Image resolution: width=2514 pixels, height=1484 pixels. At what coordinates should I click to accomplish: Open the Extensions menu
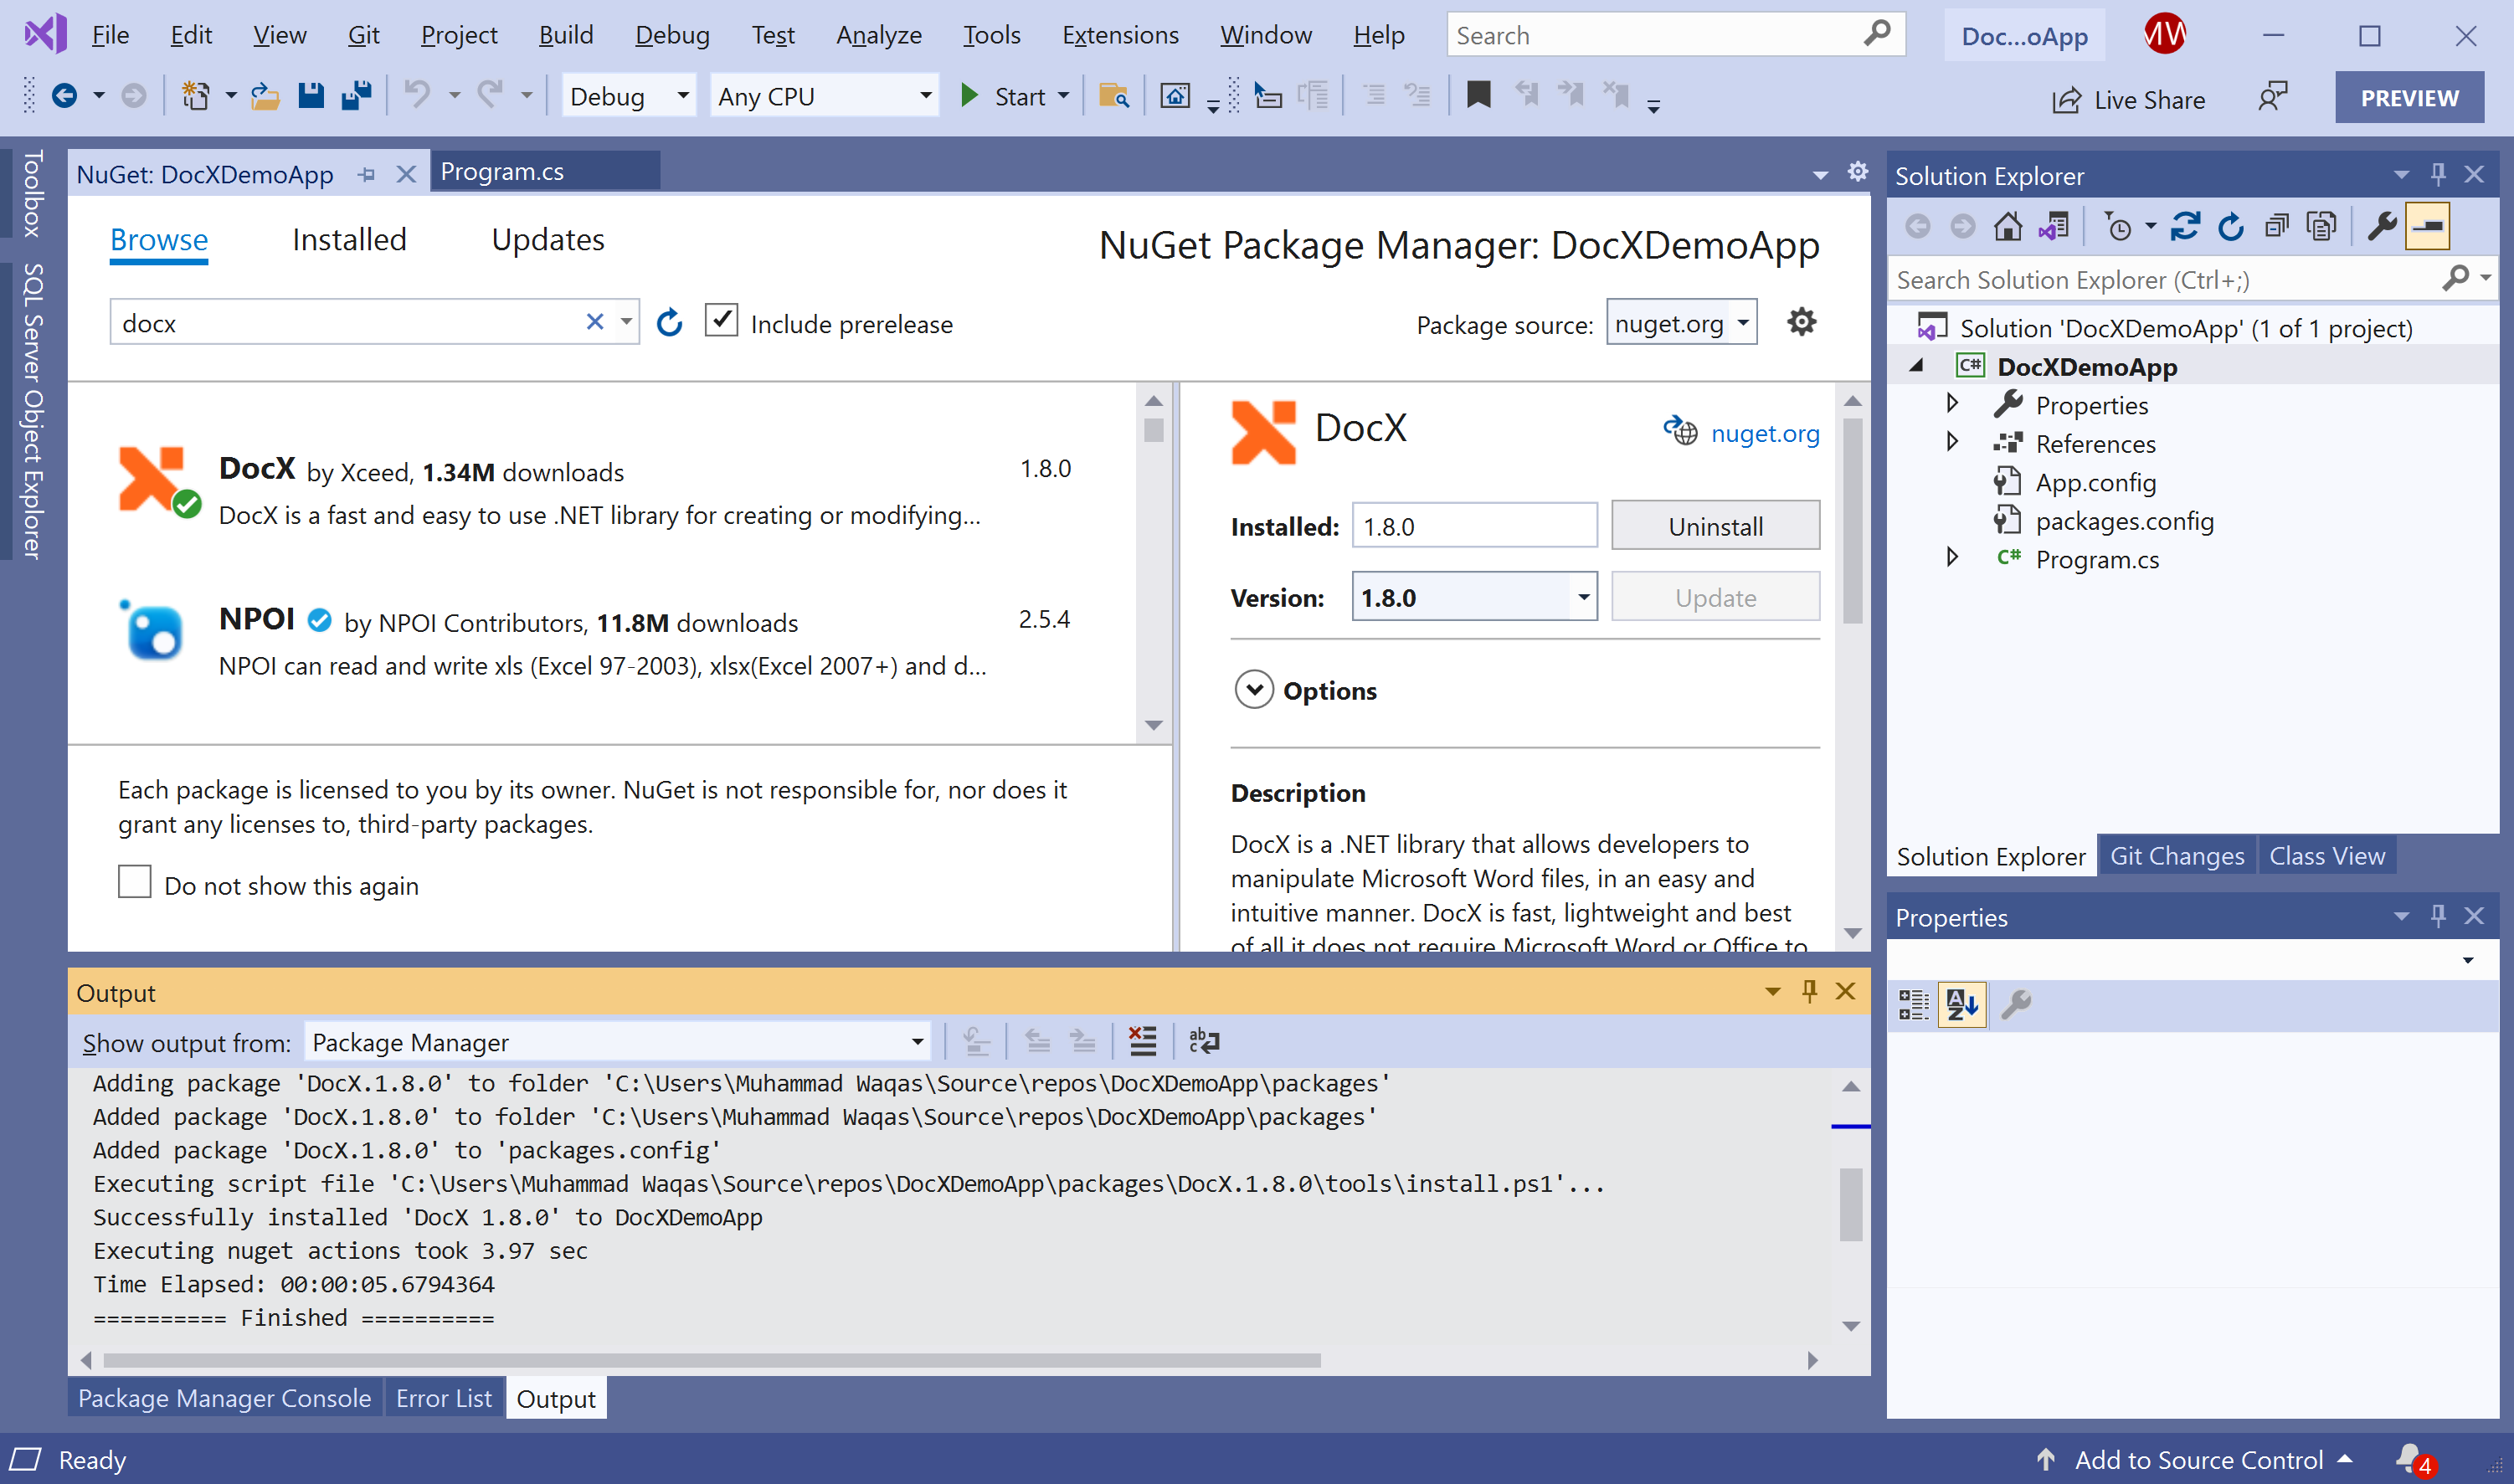coord(1119,36)
